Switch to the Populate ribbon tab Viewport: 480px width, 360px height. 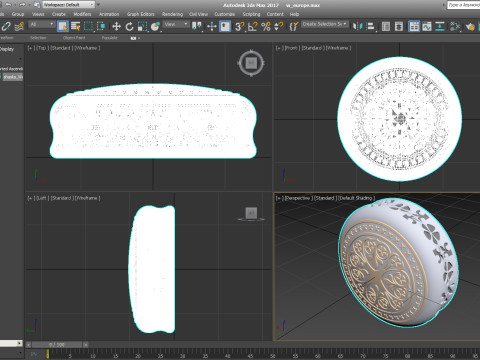click(110, 38)
